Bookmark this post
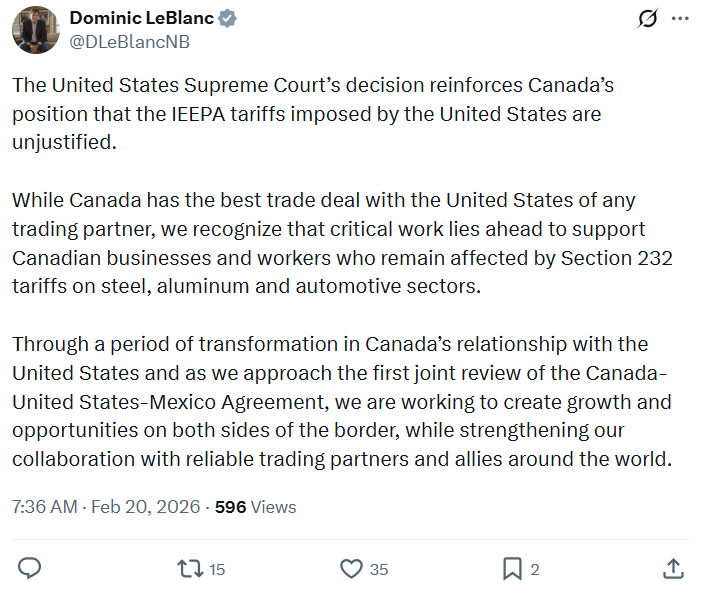This screenshot has height=595, width=705. pyautogui.click(x=512, y=569)
